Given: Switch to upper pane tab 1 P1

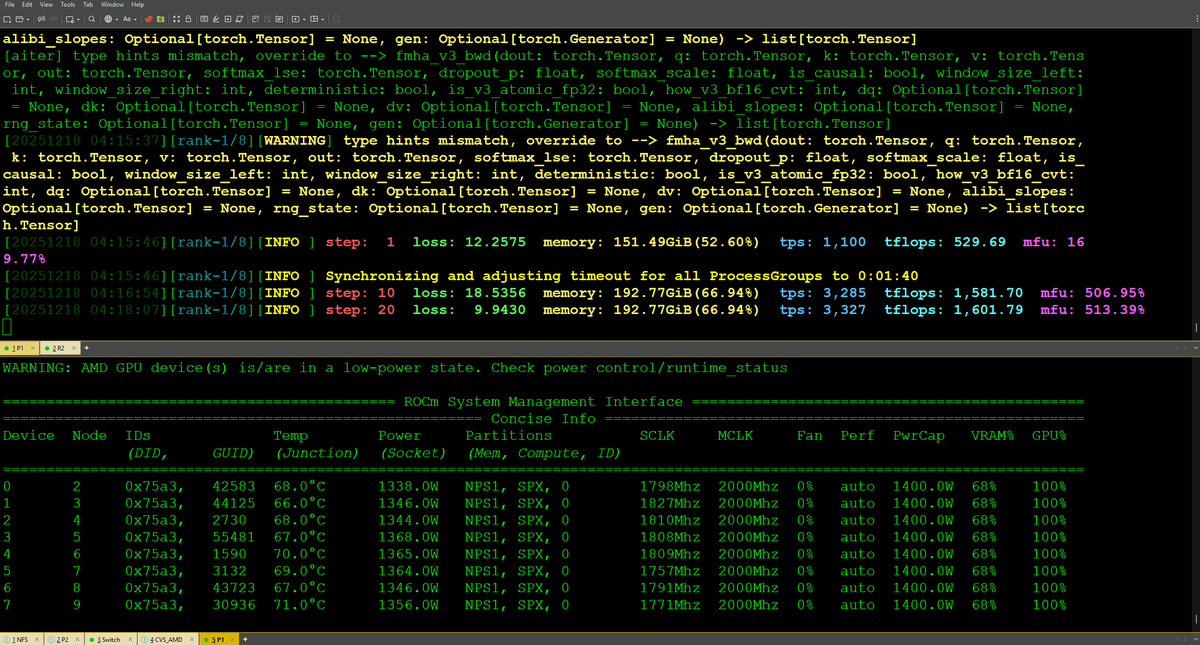Looking at the screenshot, I should pos(18,348).
